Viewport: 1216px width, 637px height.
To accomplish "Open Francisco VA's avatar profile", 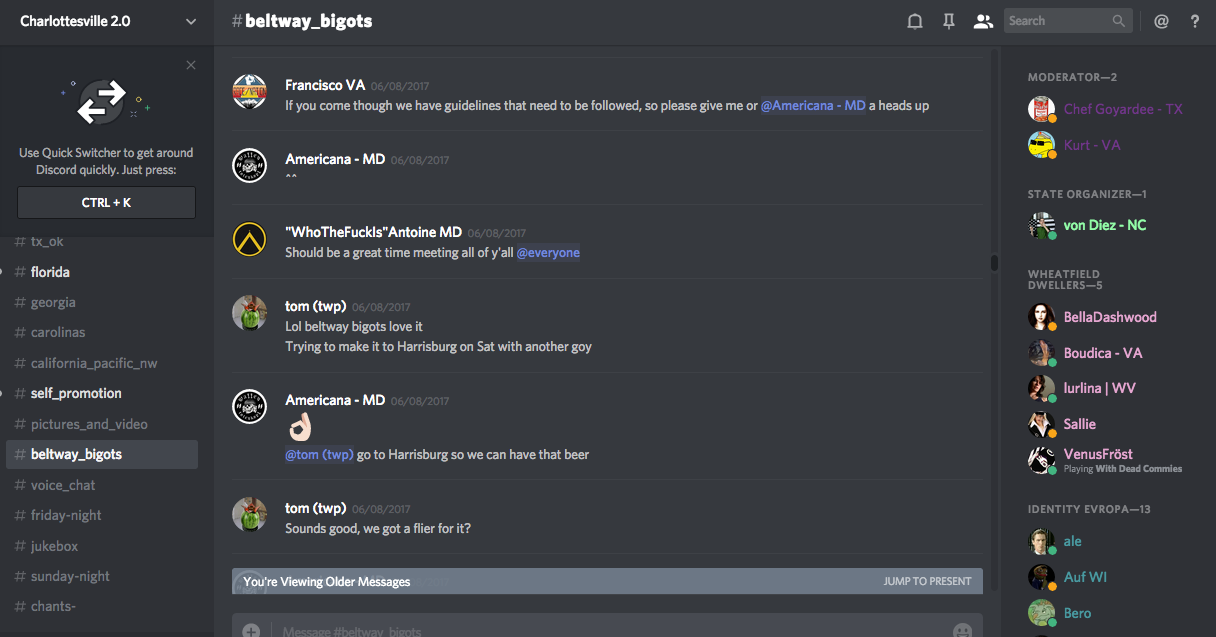I will click(x=249, y=91).
